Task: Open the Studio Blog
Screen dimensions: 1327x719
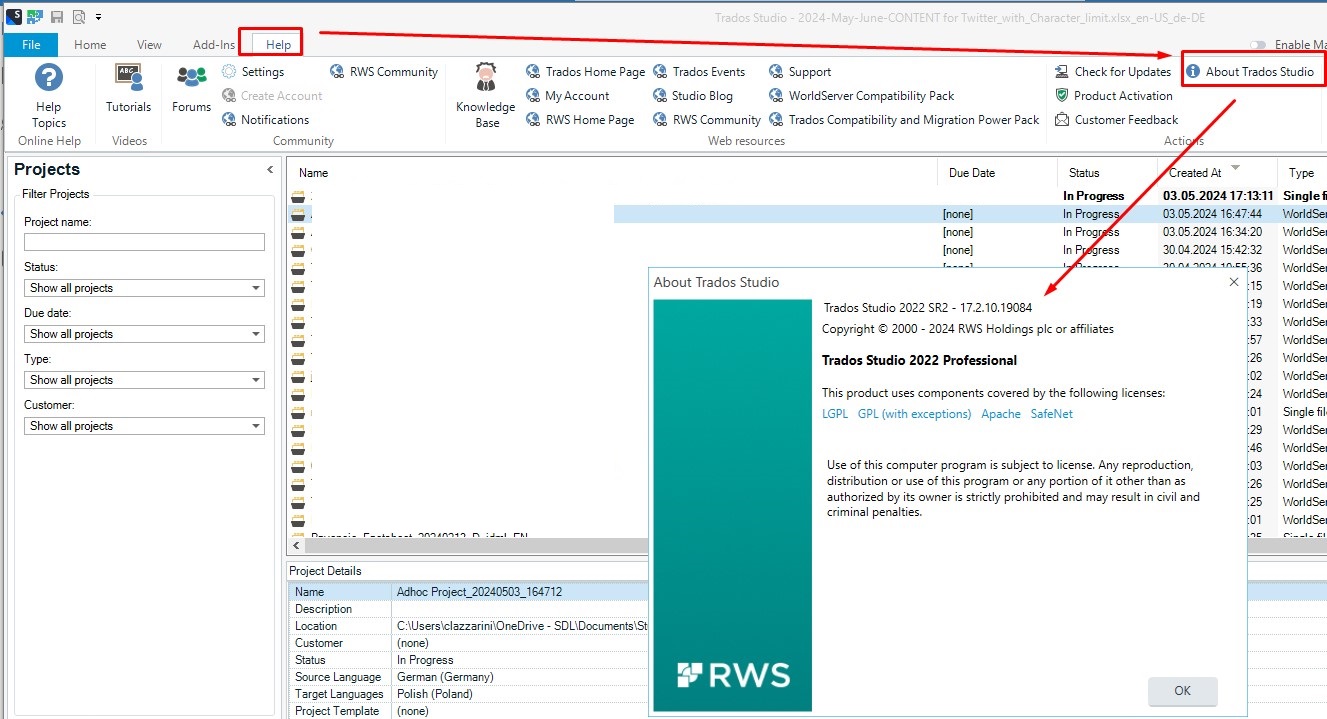Action: (x=693, y=96)
